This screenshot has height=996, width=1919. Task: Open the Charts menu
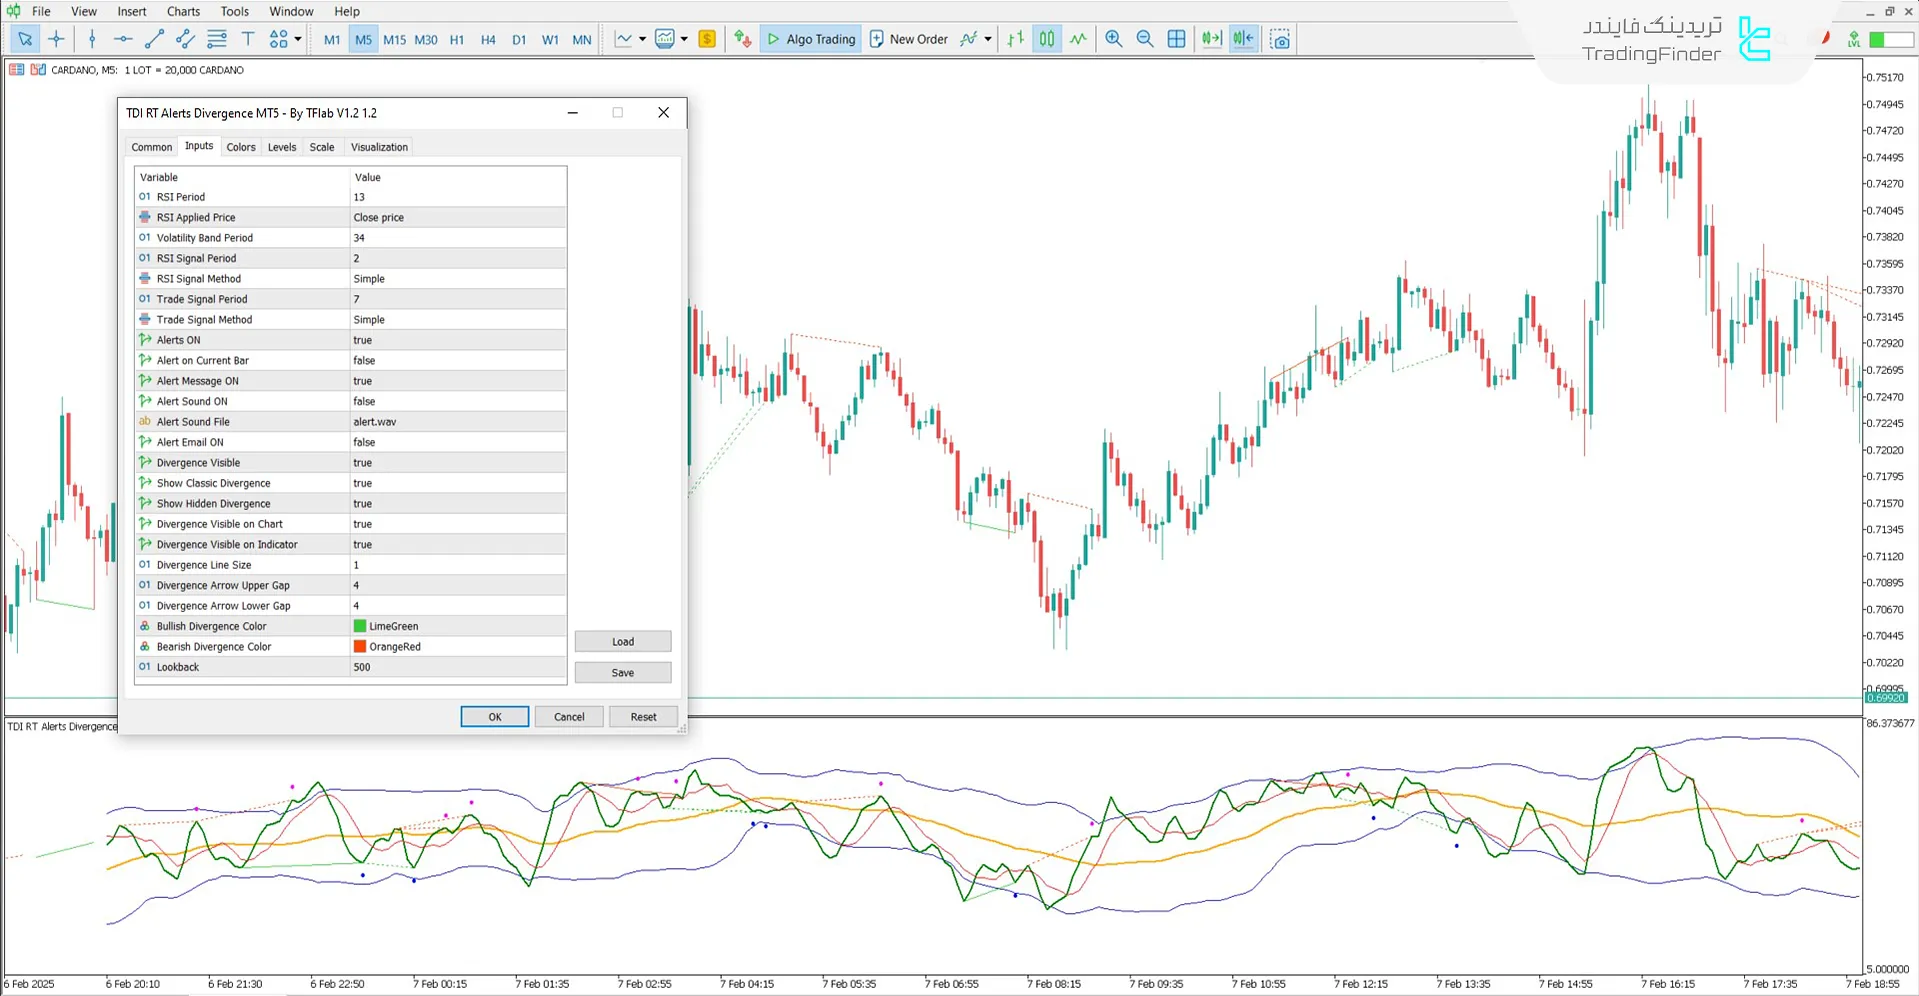[x=183, y=11]
